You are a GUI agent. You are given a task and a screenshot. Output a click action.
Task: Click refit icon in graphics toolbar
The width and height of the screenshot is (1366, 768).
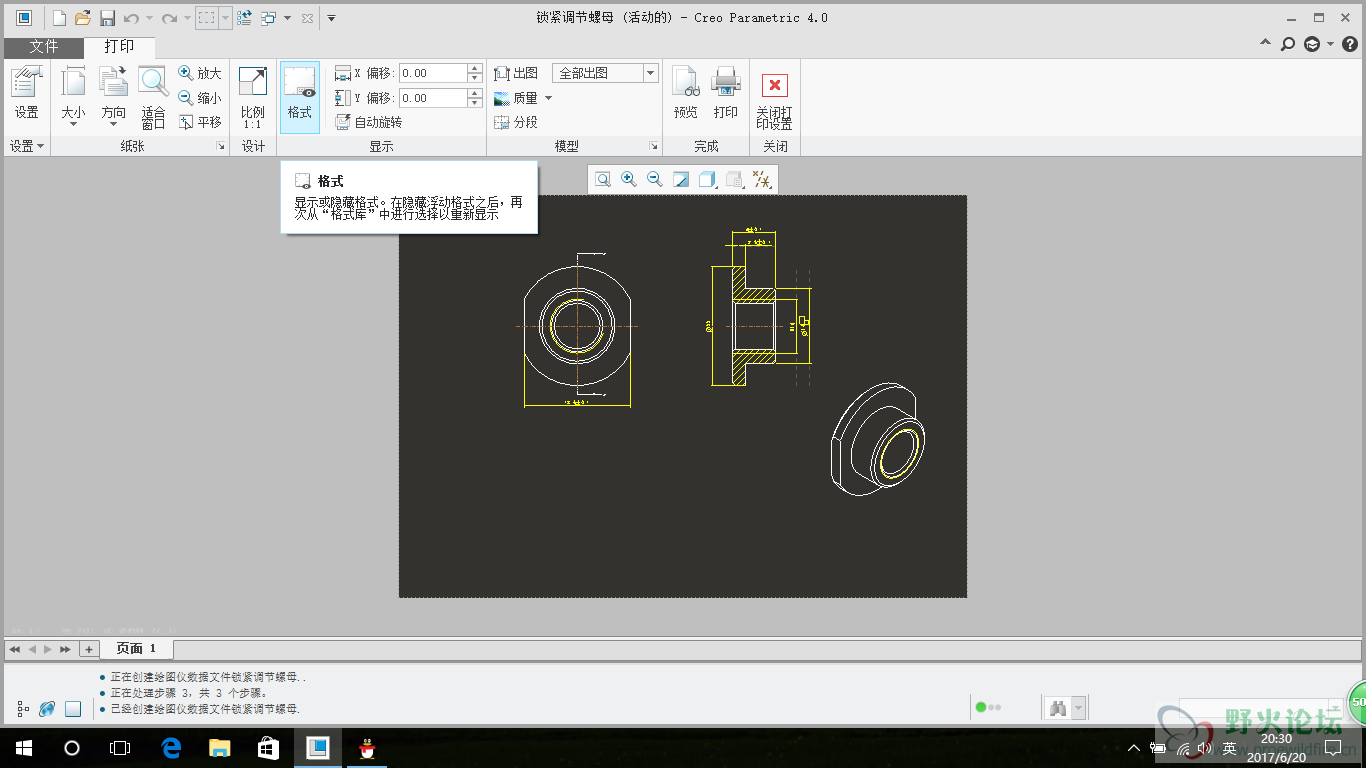(603, 179)
